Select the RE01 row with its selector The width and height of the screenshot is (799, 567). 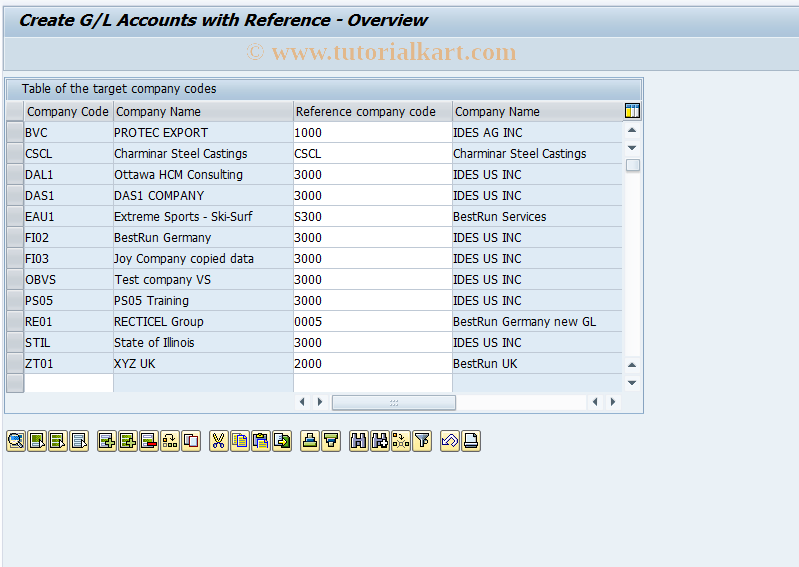(x=15, y=321)
